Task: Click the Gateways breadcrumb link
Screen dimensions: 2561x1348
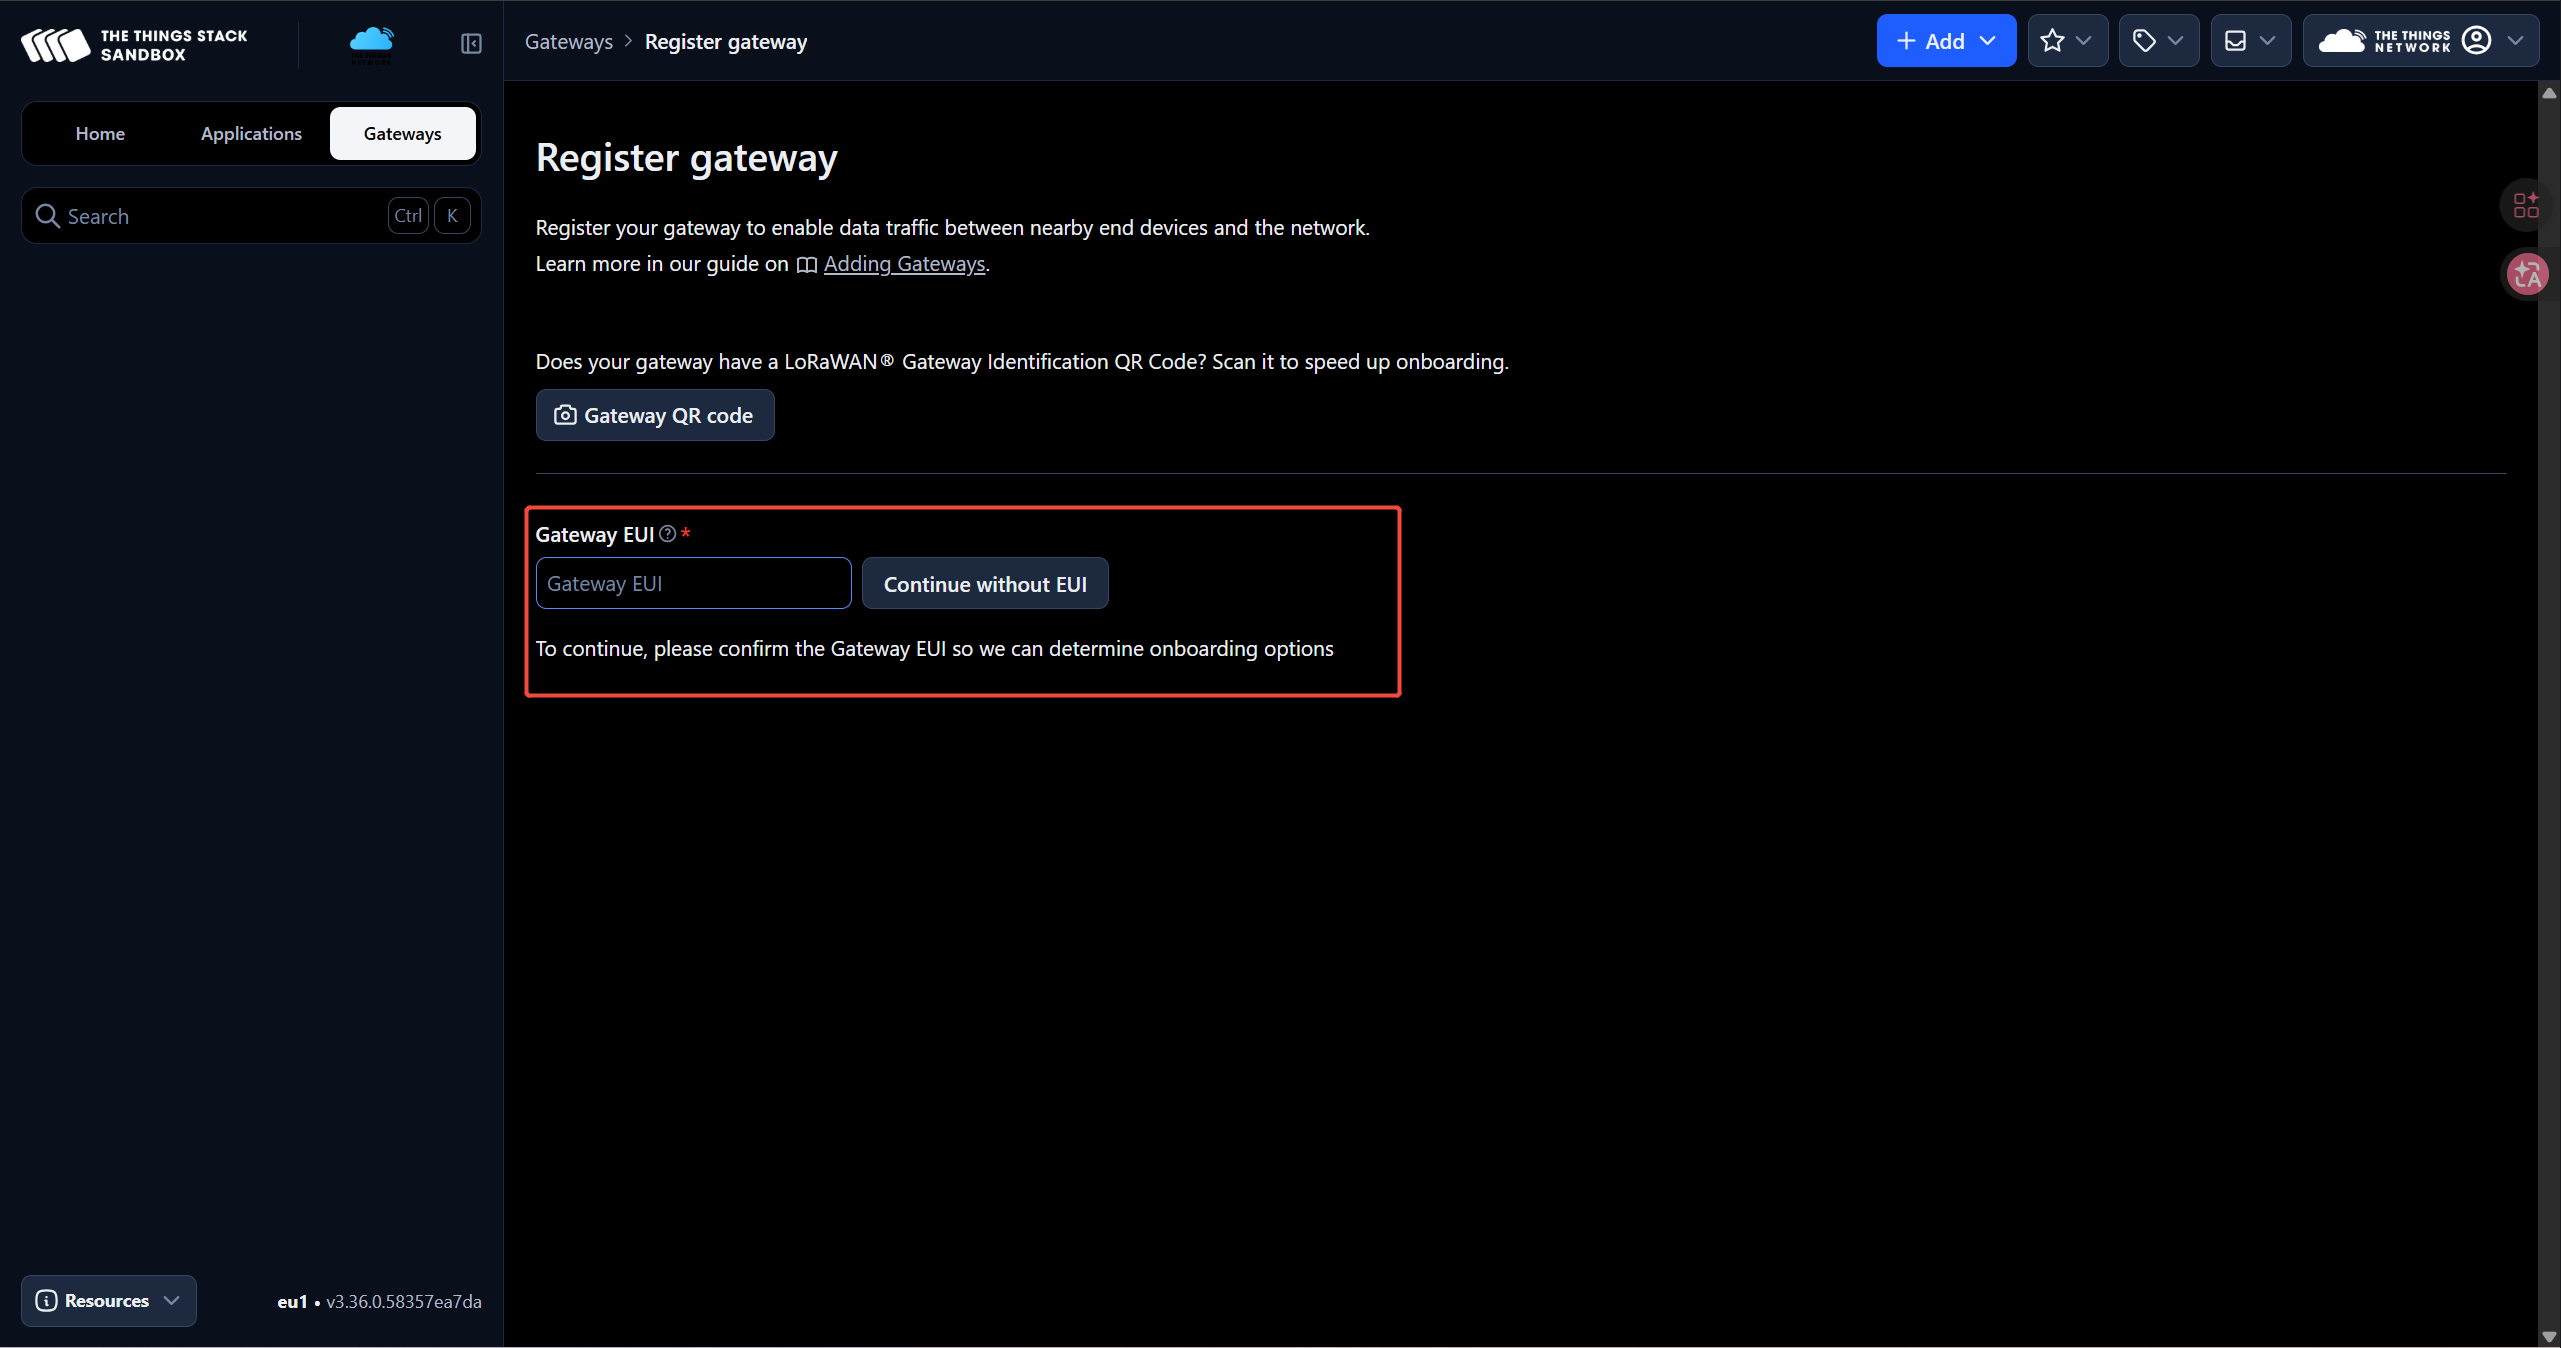Action: coord(568,42)
